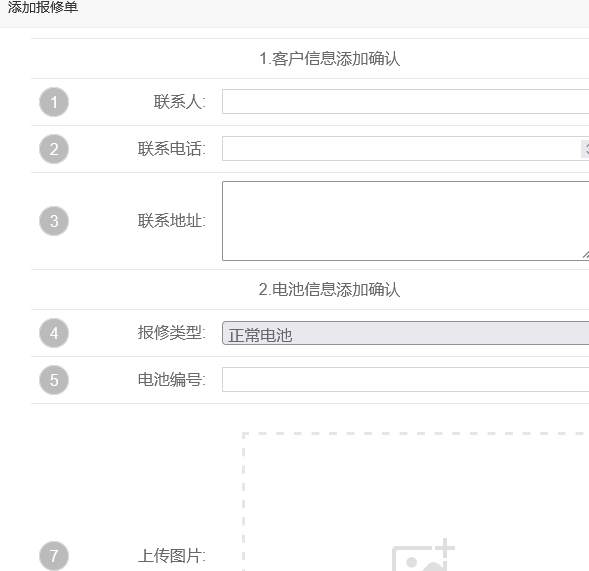Click the step 7 circle badge
The width and height of the screenshot is (589, 571).
click(54, 556)
